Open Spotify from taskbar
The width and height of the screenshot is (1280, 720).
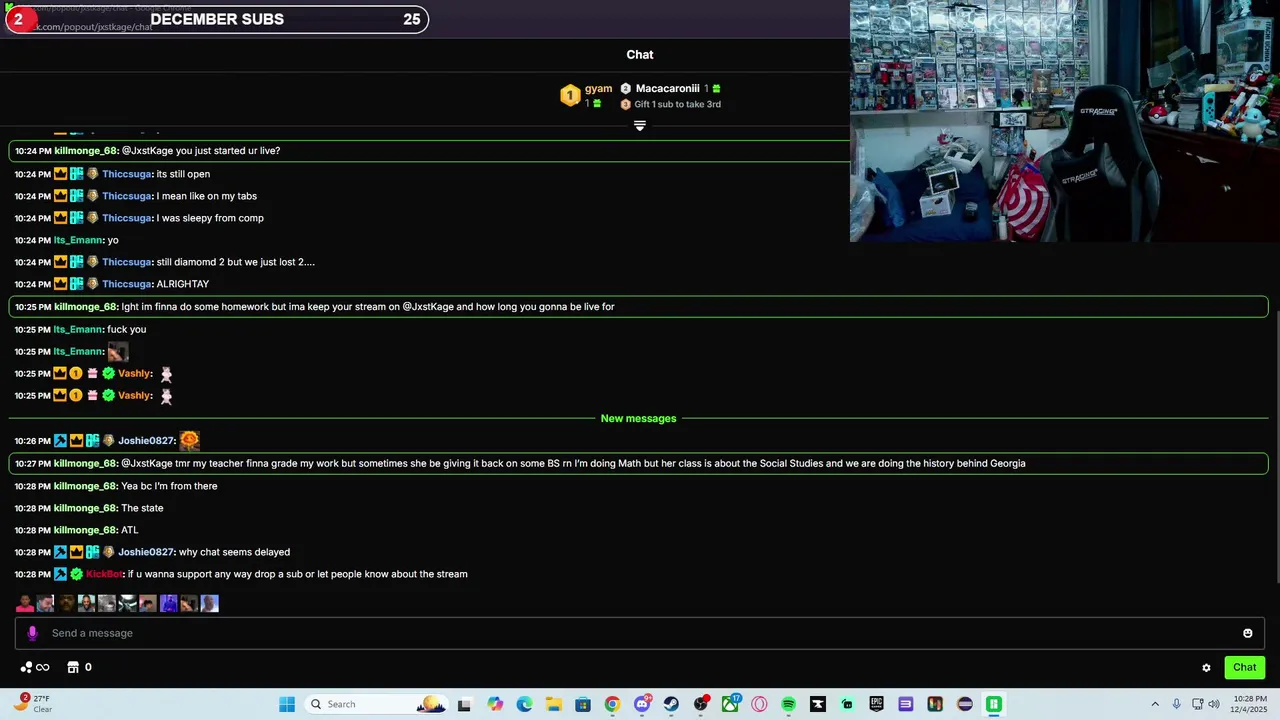click(788, 704)
